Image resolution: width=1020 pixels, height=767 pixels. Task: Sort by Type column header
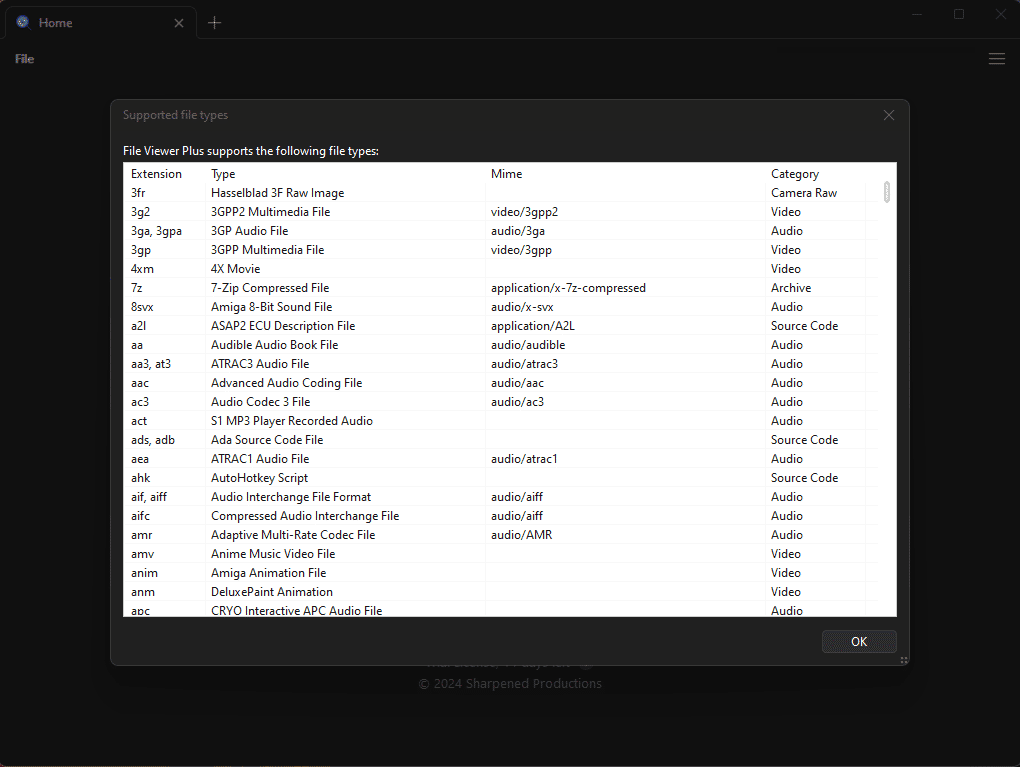click(223, 174)
